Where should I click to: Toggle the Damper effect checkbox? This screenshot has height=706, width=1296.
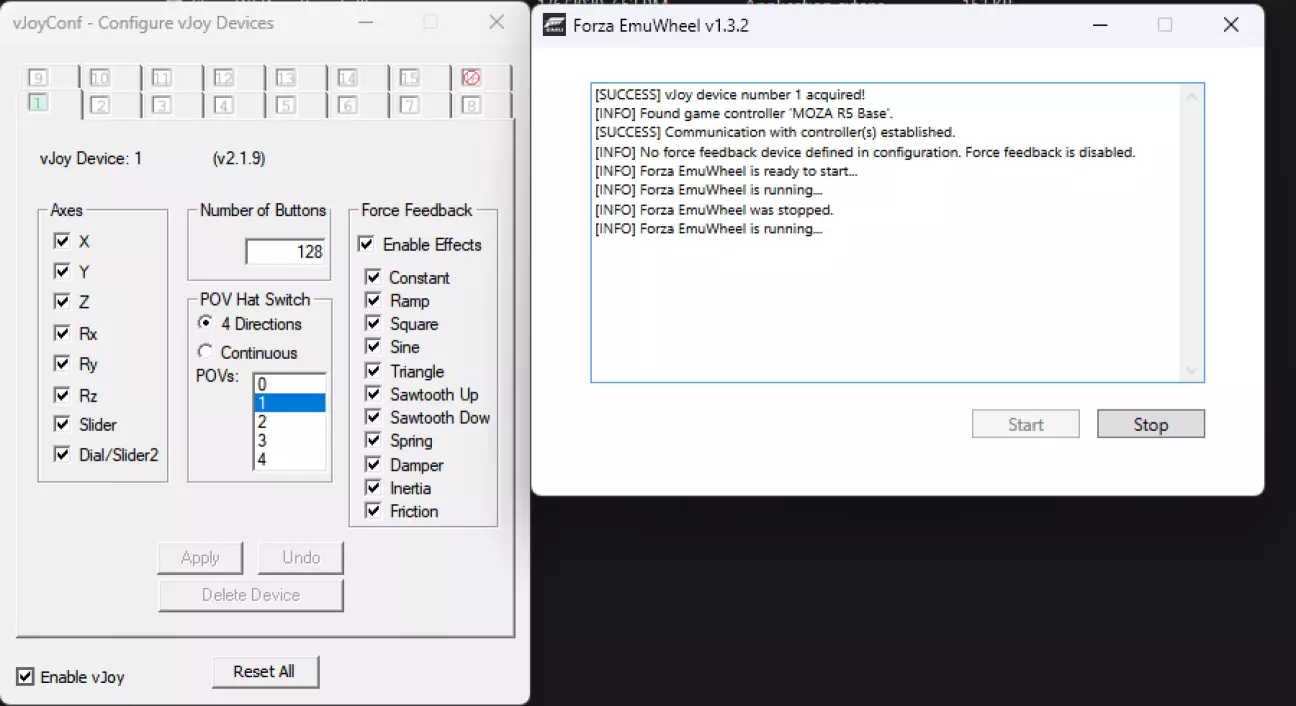pyautogui.click(x=373, y=465)
